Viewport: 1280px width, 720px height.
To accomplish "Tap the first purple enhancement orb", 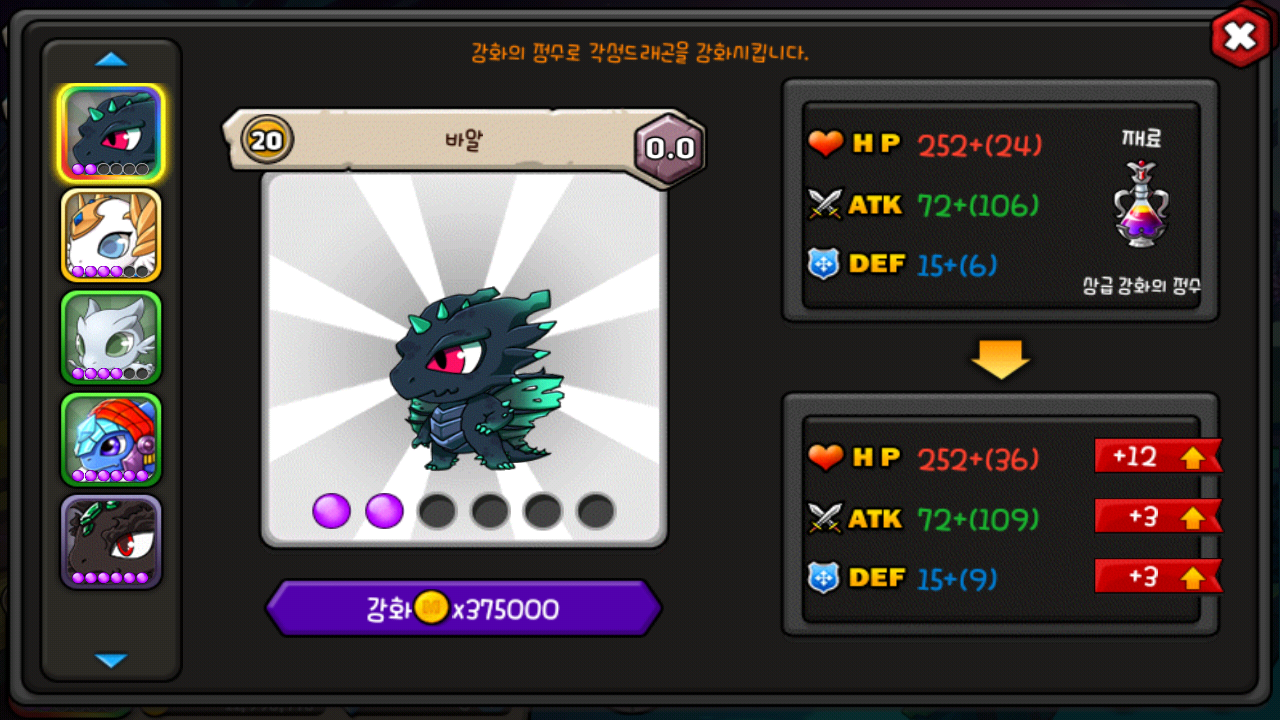I will [332, 511].
